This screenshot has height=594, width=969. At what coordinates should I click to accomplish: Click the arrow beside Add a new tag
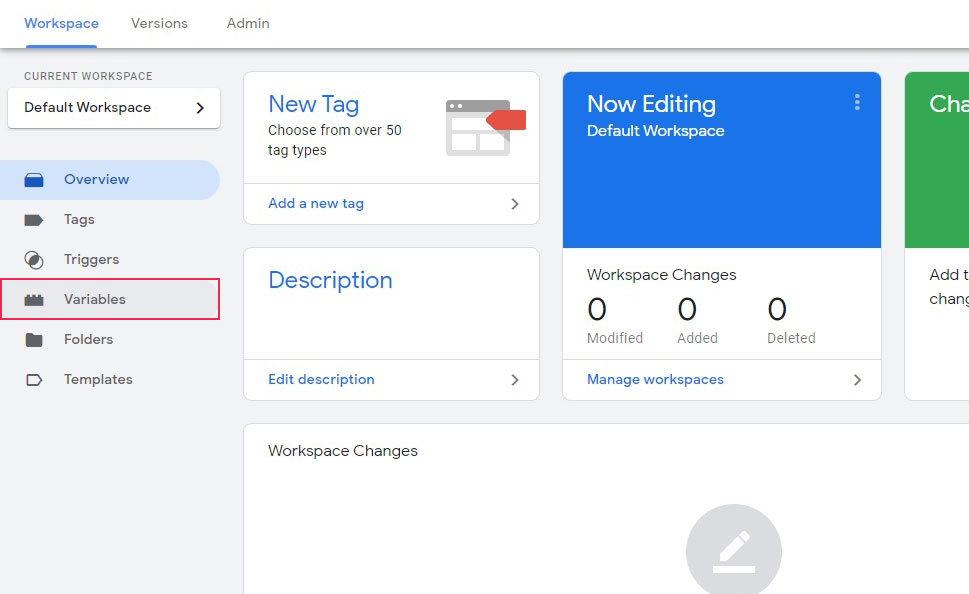515,204
